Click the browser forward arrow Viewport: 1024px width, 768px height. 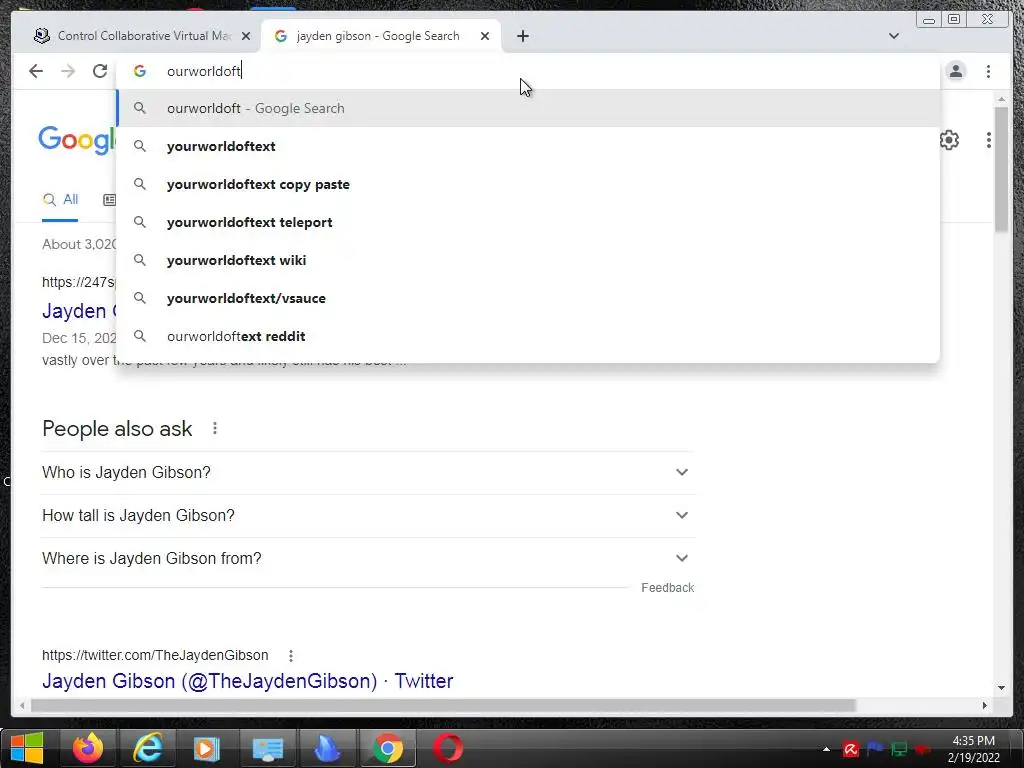tap(68, 71)
